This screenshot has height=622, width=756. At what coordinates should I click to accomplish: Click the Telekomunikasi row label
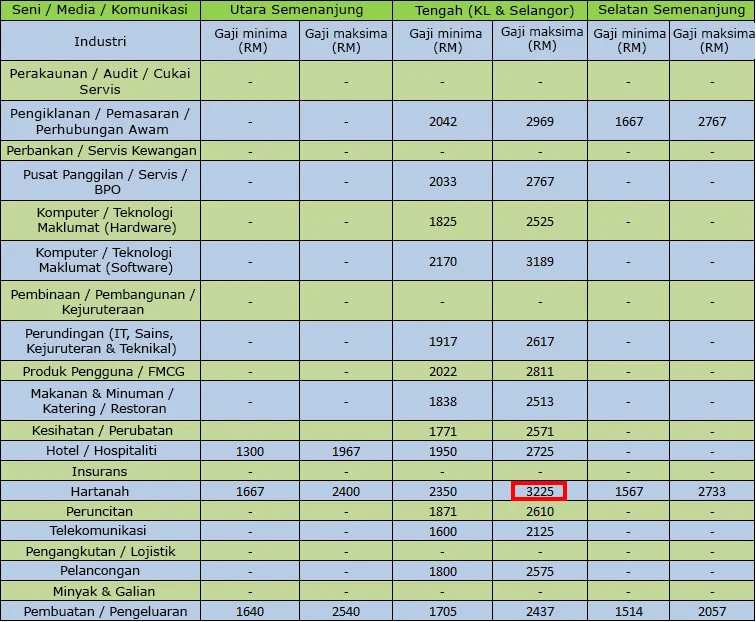100,531
